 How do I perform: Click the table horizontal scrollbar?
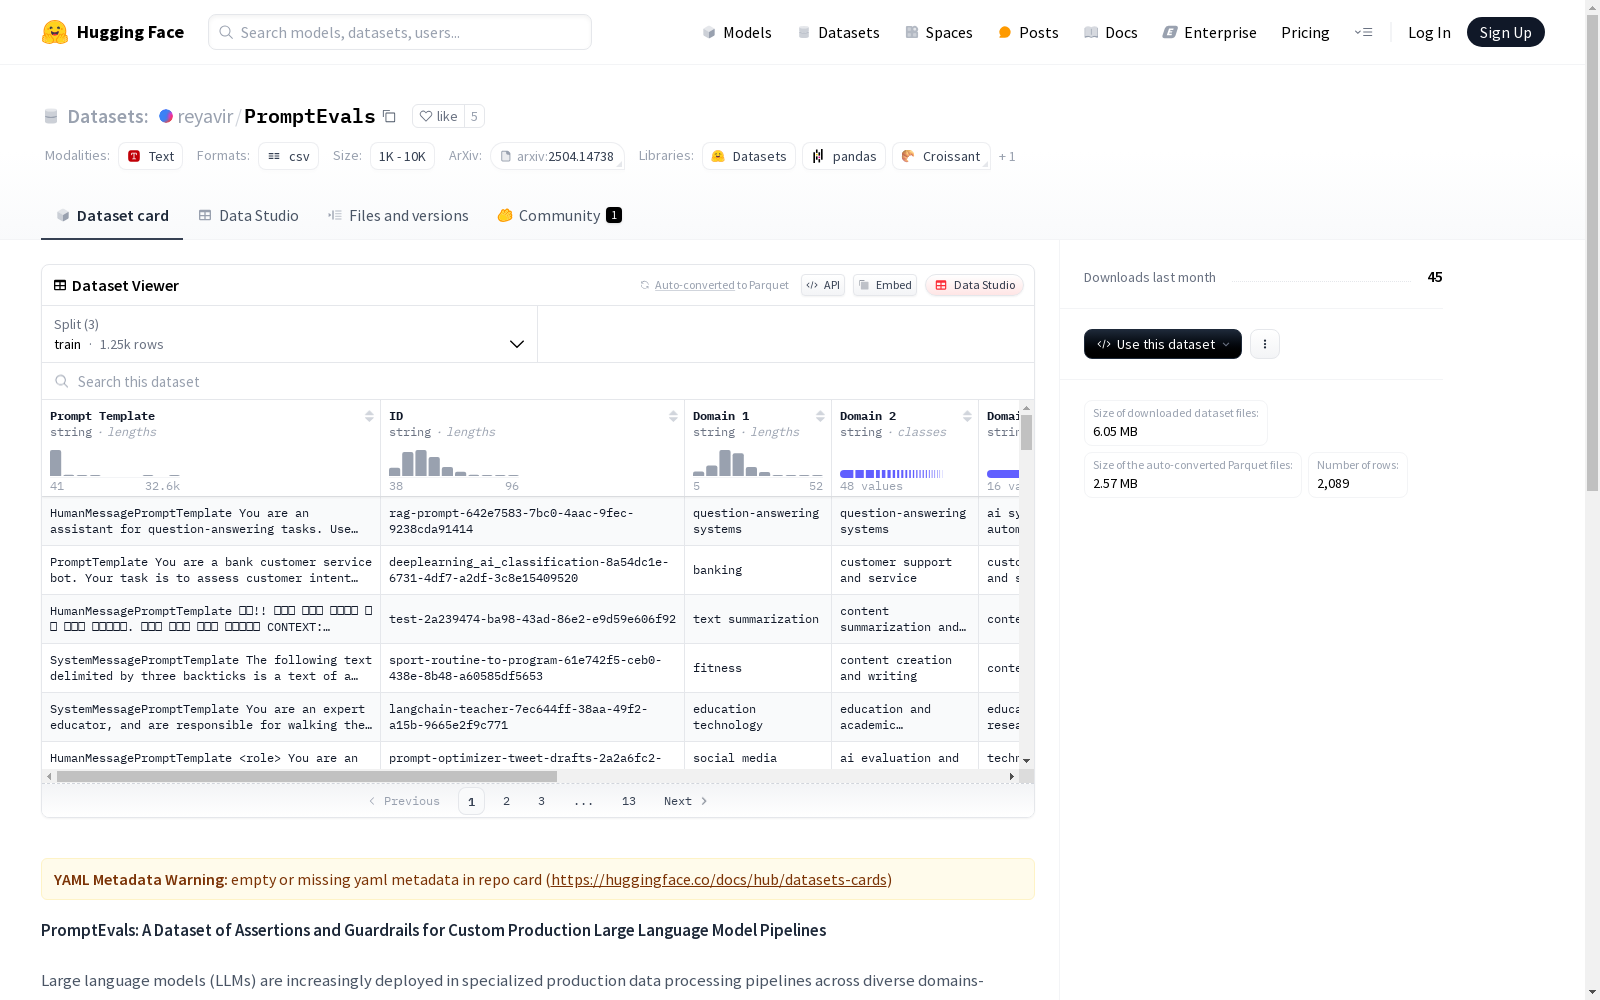pyautogui.click(x=307, y=776)
